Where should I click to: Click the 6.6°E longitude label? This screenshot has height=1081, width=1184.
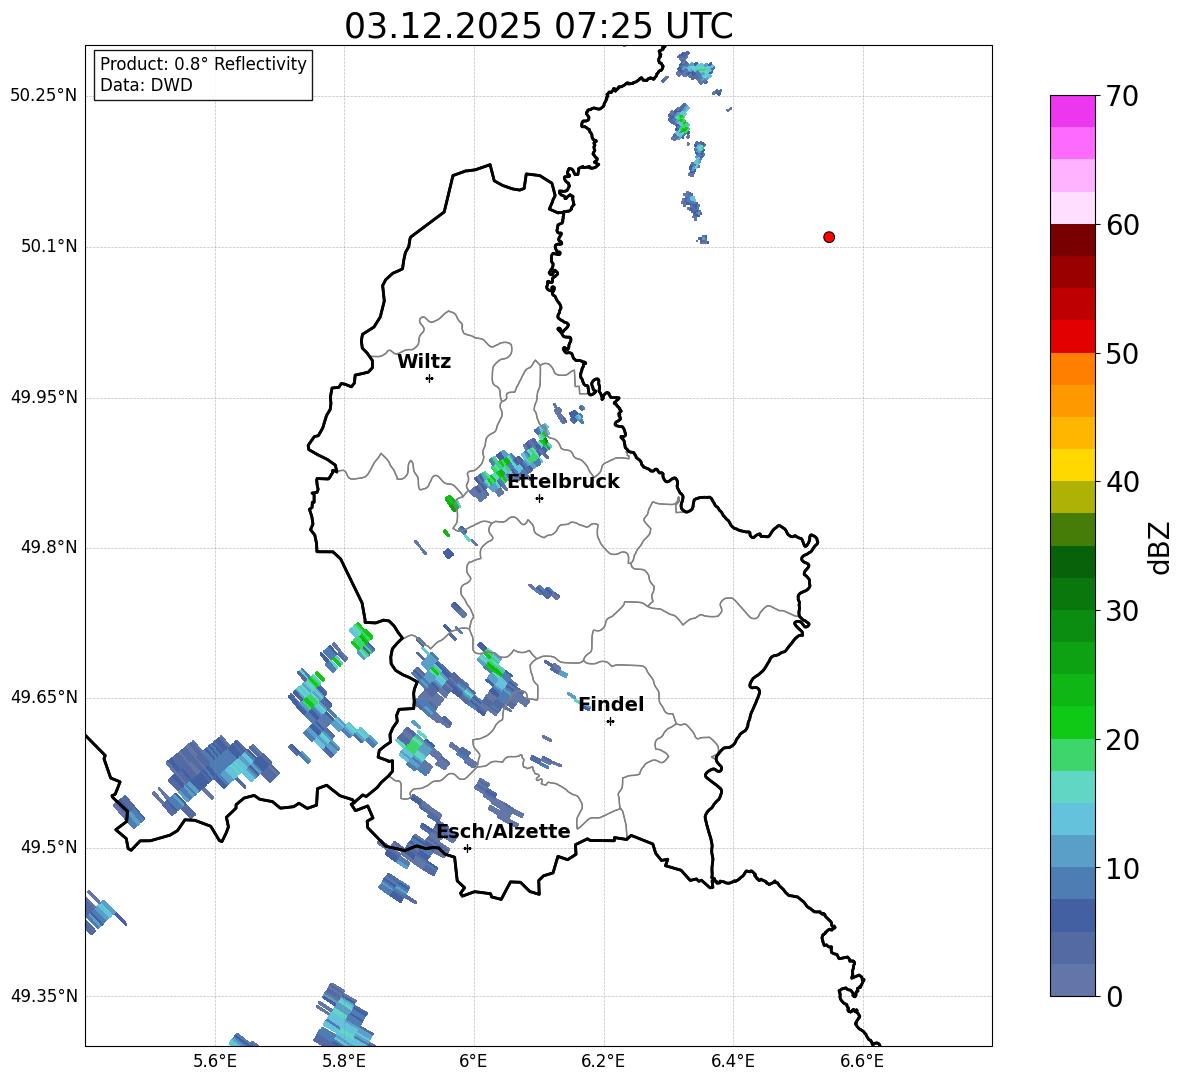pos(862,1061)
